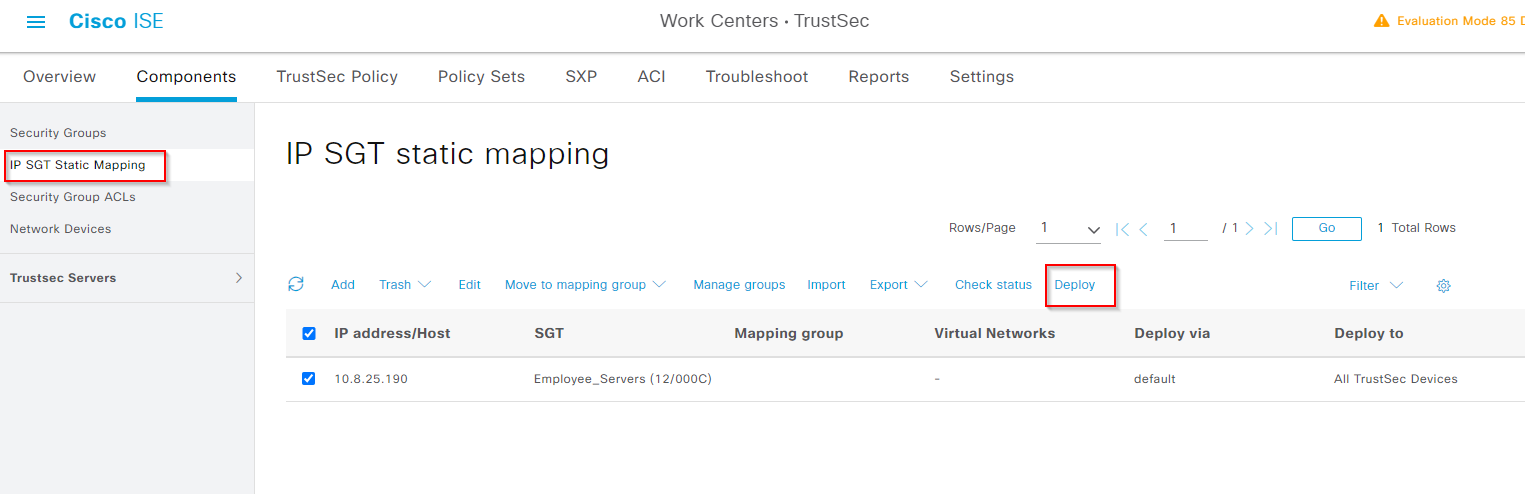Click Manage groups
1525x494 pixels.
click(739, 285)
